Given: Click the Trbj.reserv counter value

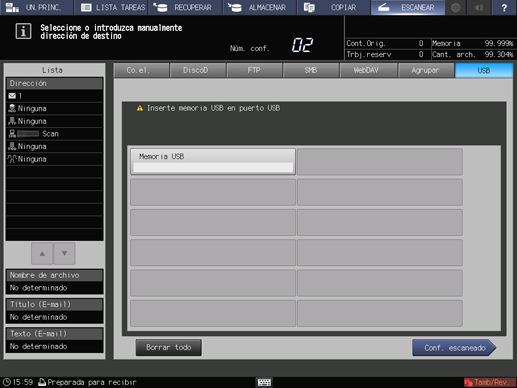Looking at the screenshot, I should pyautogui.click(x=421, y=54).
